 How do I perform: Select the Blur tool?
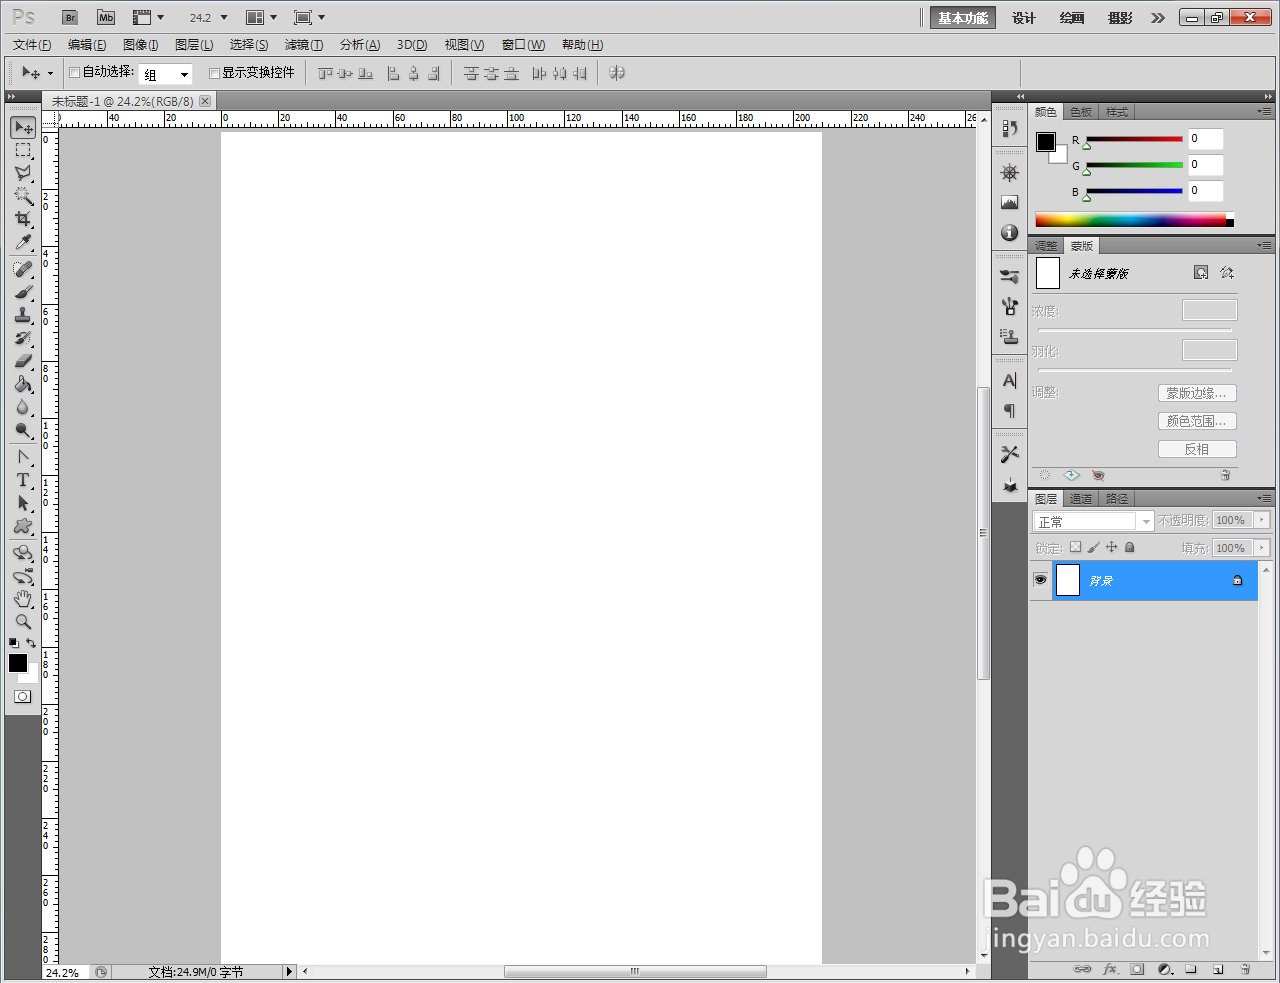click(x=23, y=407)
